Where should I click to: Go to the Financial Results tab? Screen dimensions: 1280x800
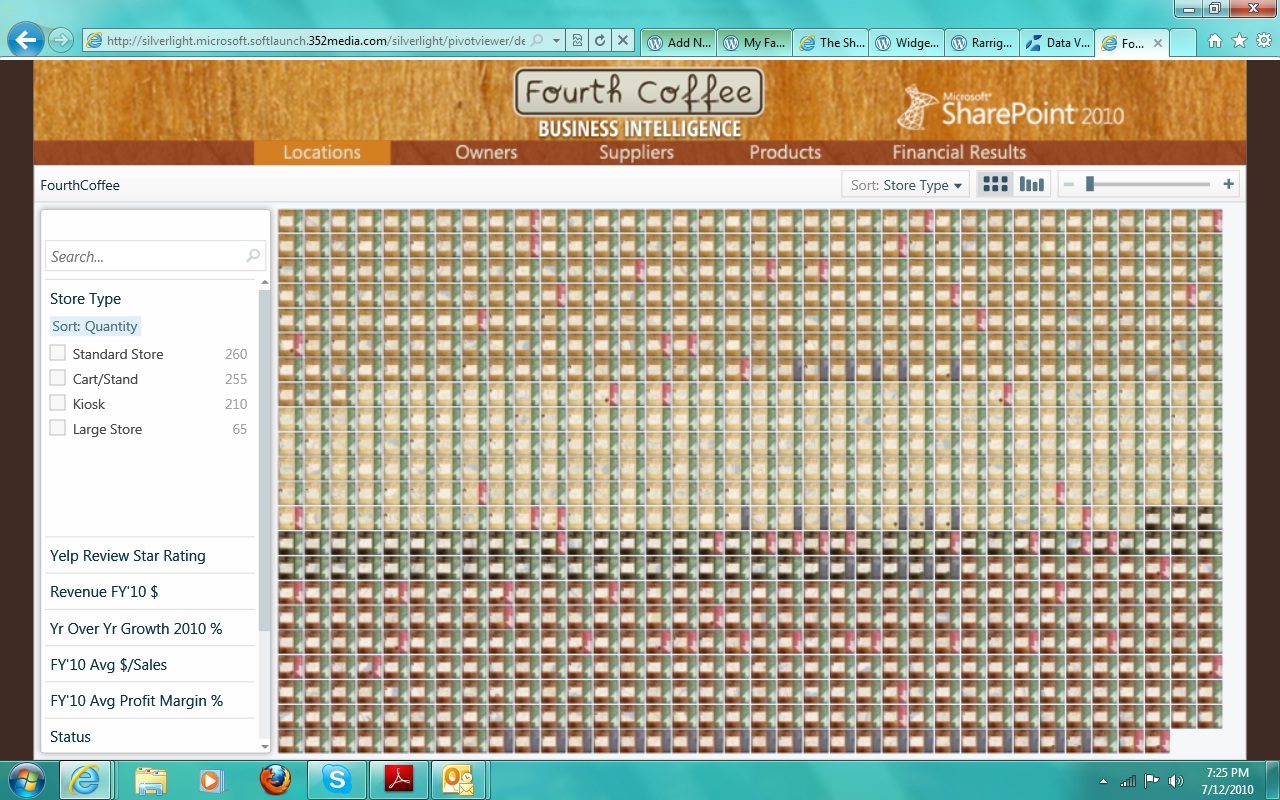(x=959, y=152)
